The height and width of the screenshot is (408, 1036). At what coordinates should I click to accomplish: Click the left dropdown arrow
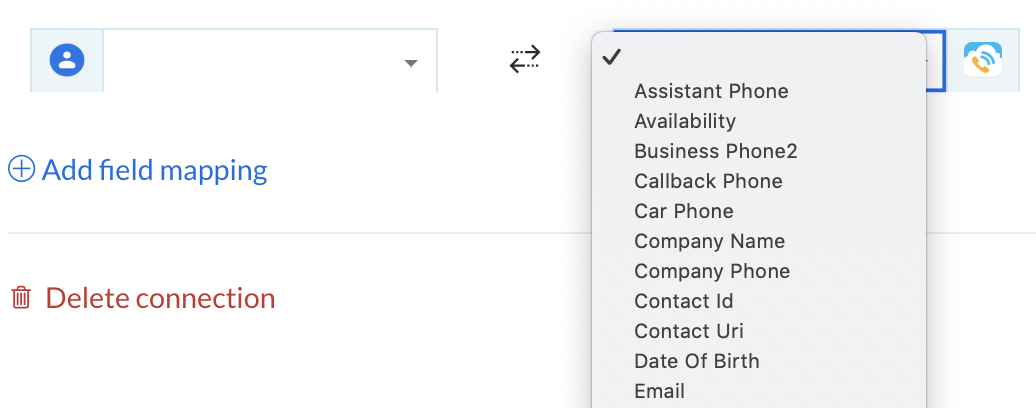coord(411,63)
